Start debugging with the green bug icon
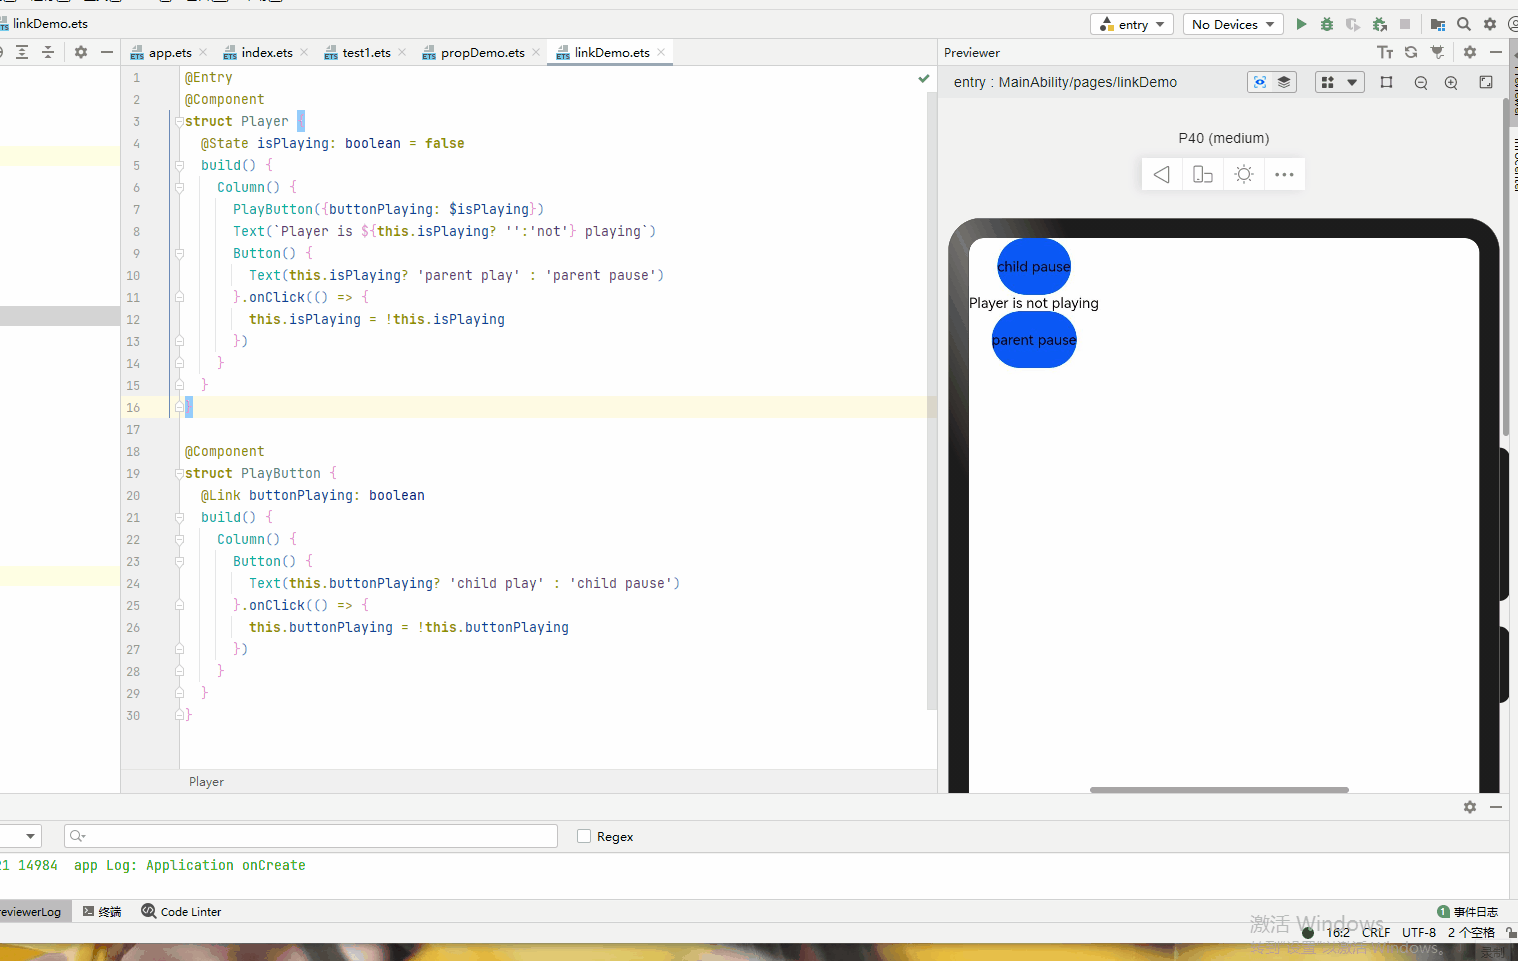This screenshot has height=961, width=1518. (x=1327, y=24)
